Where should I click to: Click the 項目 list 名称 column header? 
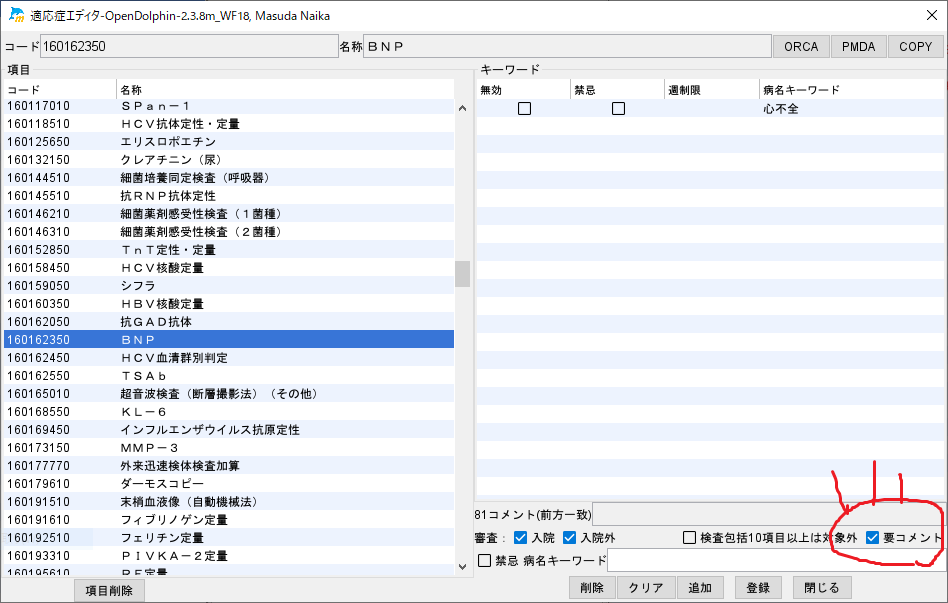(x=285, y=90)
